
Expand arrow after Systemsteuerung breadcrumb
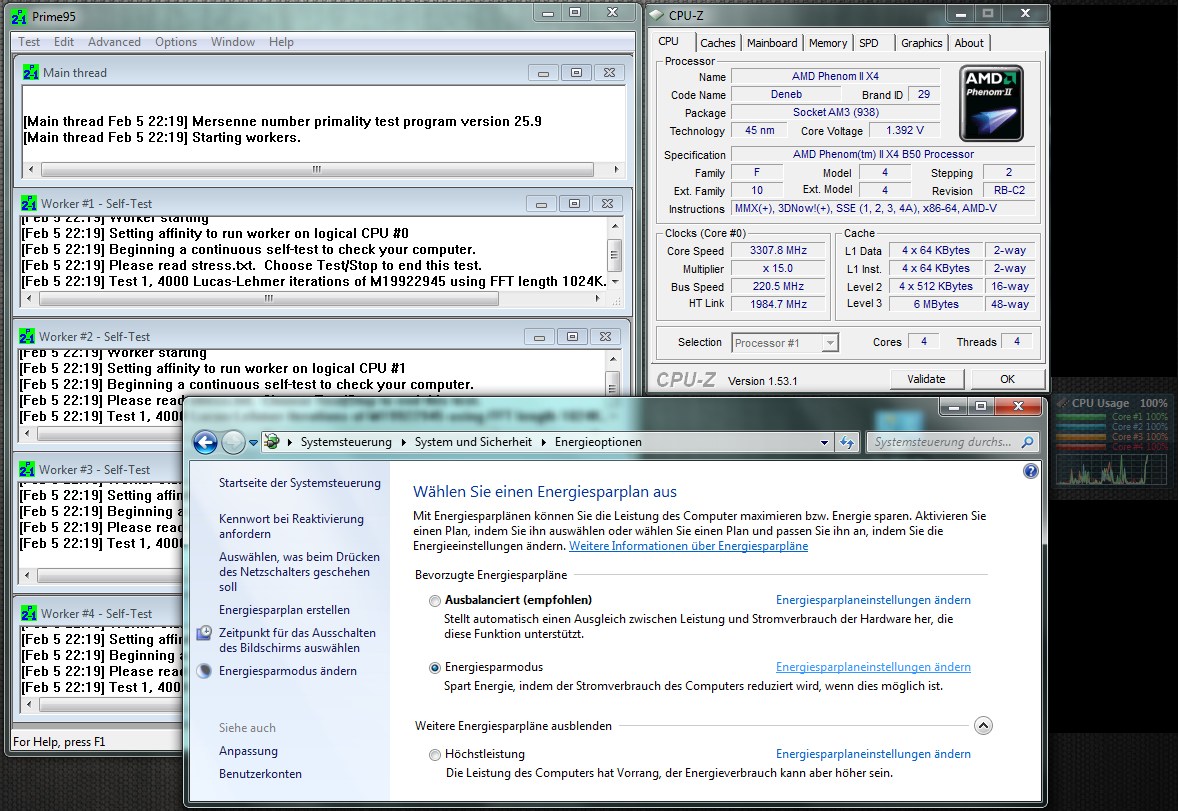(403, 442)
